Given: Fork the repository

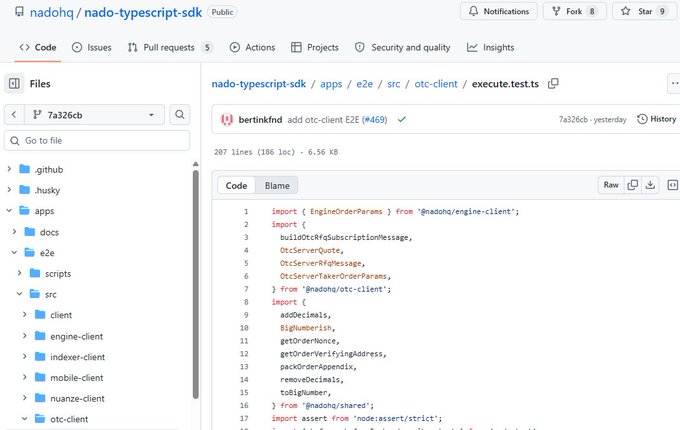Looking at the screenshot, I should 575,11.
